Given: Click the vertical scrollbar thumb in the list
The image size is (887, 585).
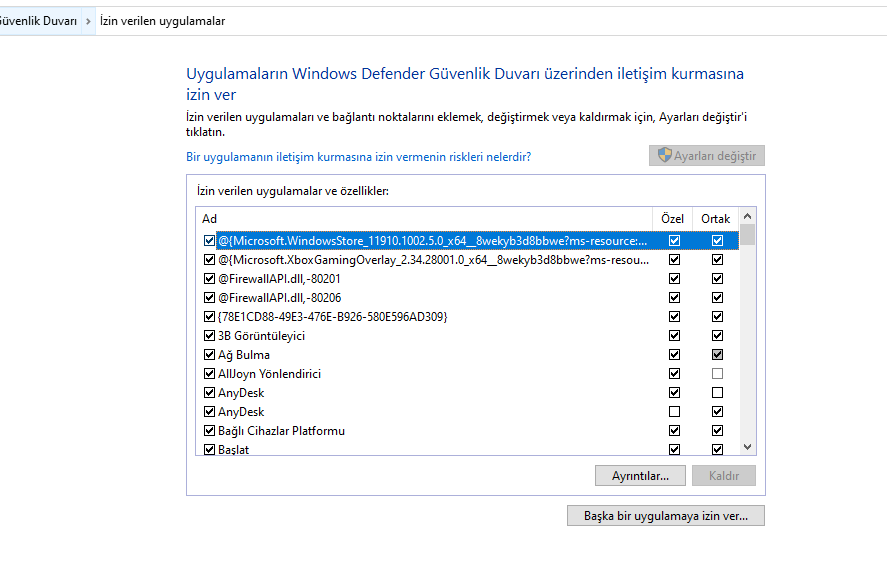Looking at the screenshot, I should (747, 236).
